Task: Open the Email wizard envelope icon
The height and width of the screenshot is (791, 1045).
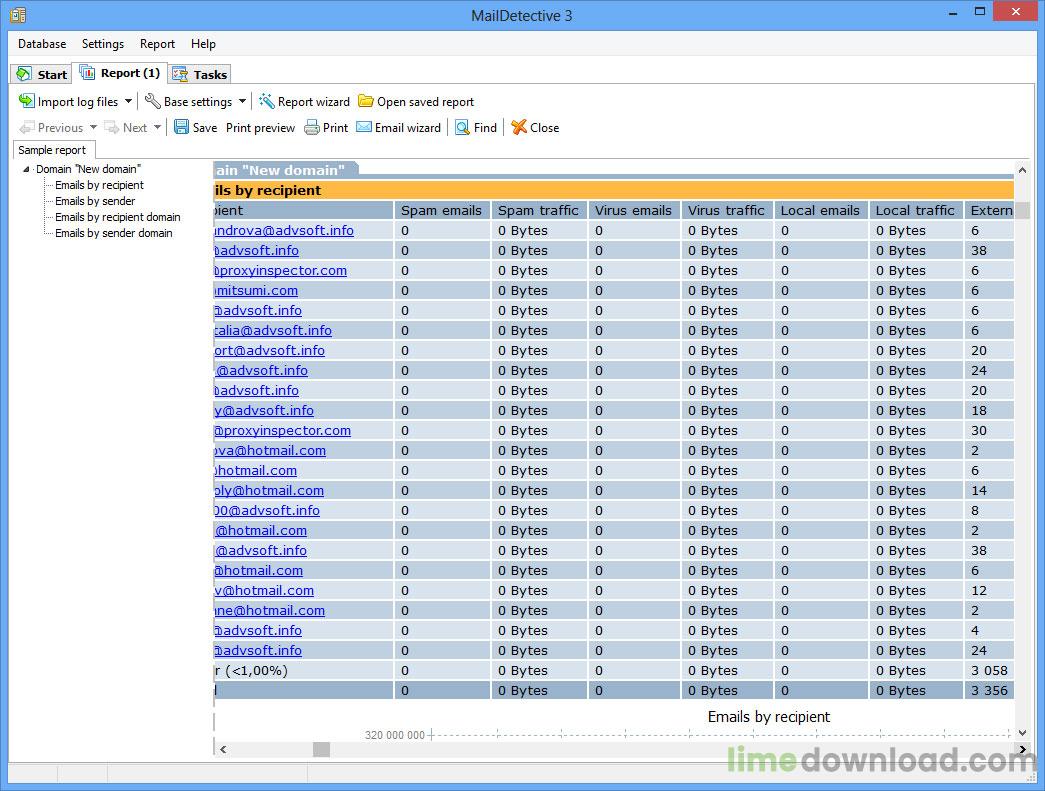Action: tap(364, 127)
